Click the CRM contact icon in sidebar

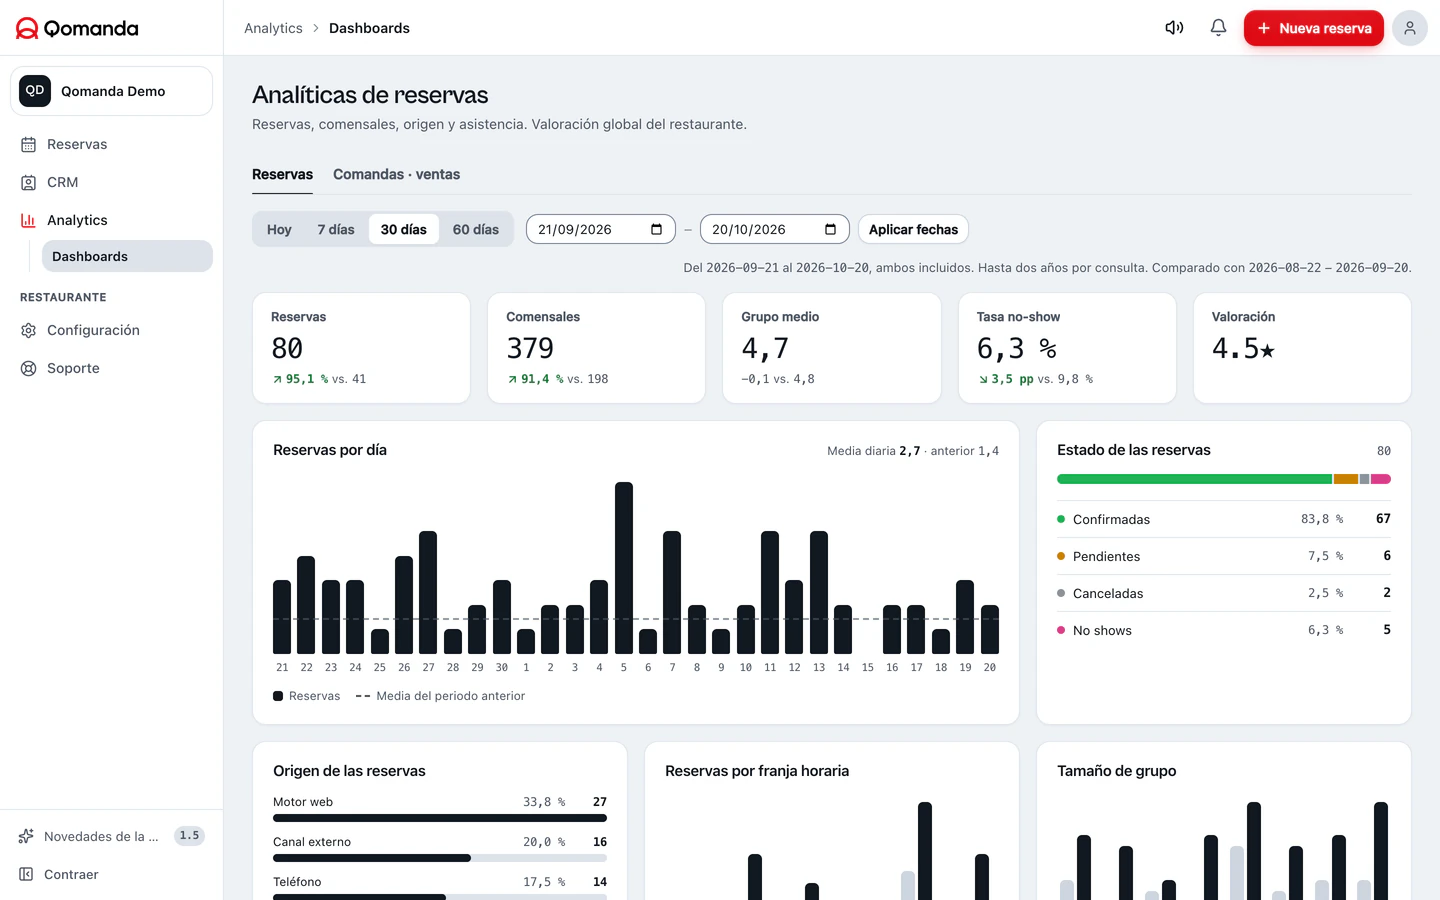pyautogui.click(x=28, y=182)
